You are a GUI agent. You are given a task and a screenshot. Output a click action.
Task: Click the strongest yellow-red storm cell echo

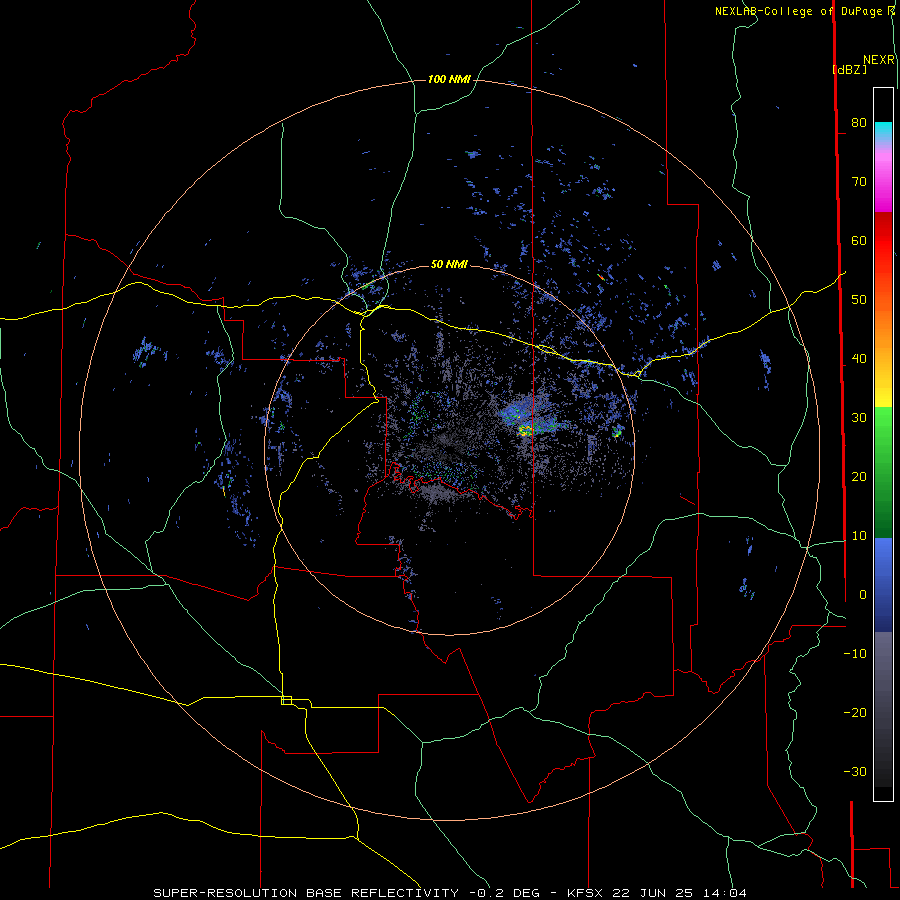(x=525, y=430)
